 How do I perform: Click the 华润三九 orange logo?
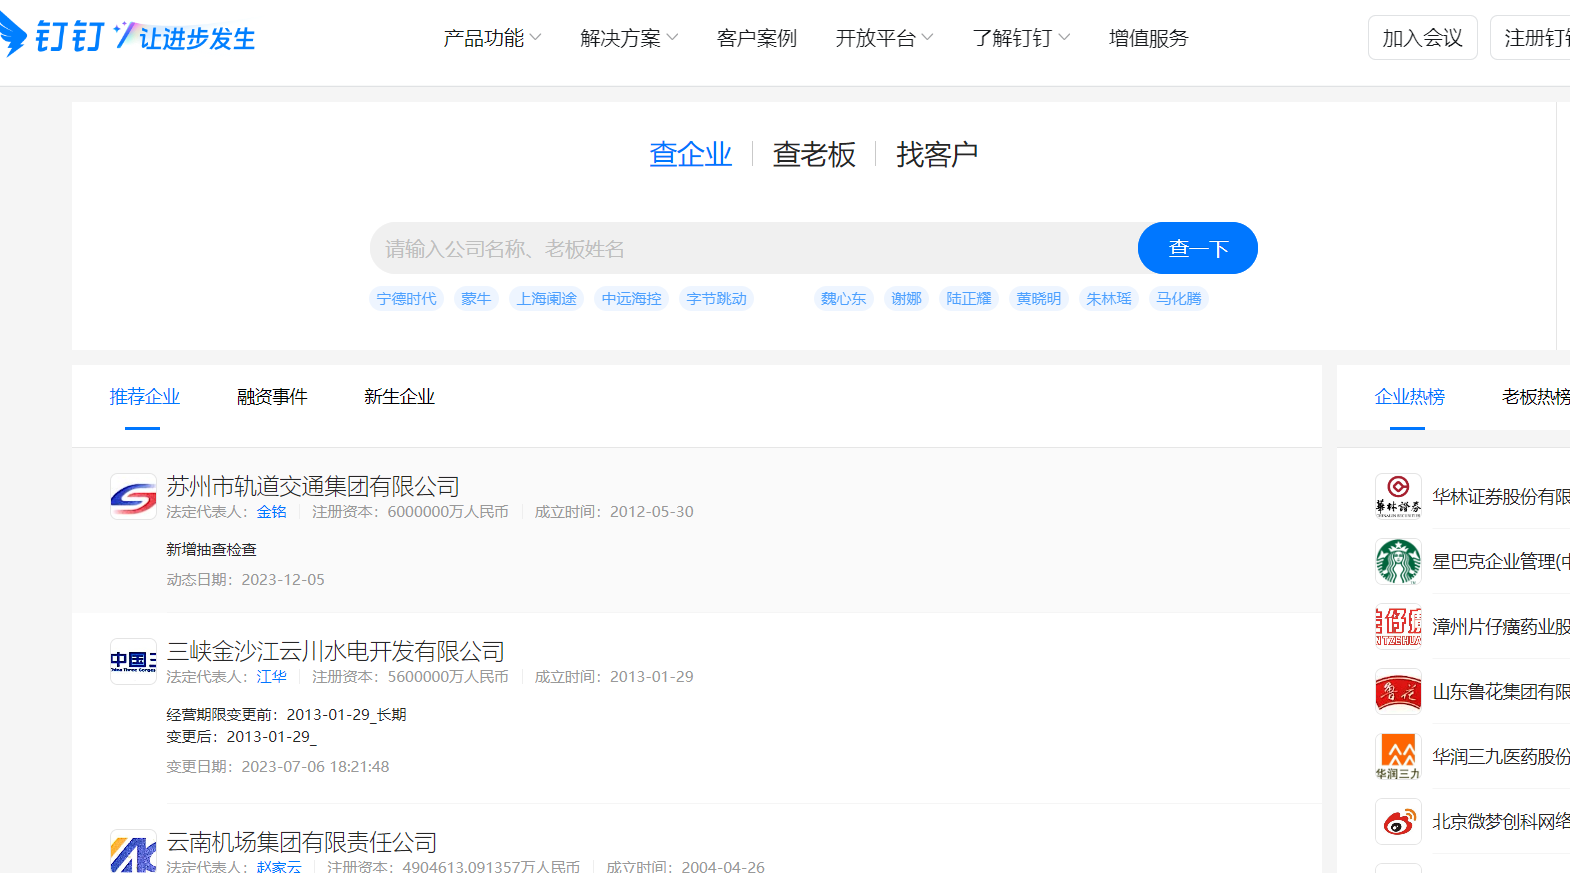1398,756
